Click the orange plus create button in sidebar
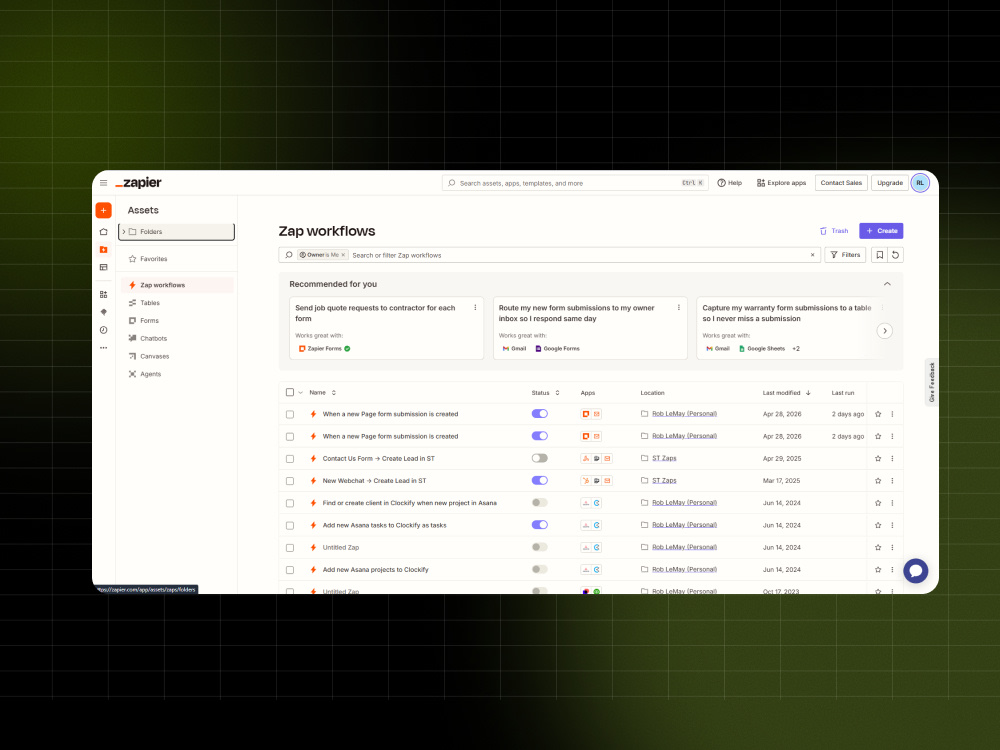The image size is (1000, 750). click(103, 210)
